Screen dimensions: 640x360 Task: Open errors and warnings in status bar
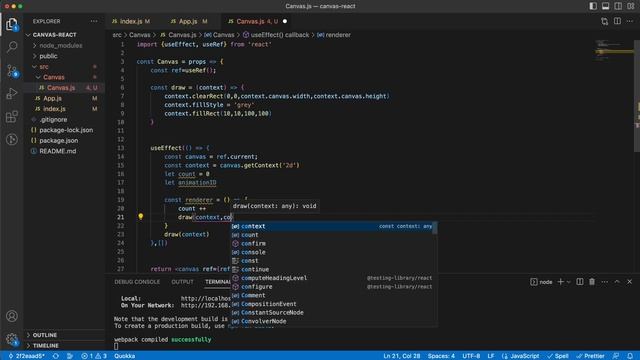[94, 356]
